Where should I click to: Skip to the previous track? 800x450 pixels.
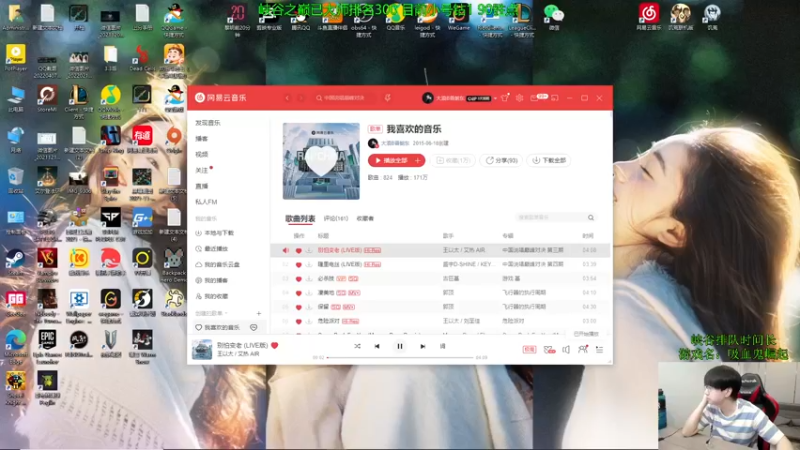pos(377,346)
